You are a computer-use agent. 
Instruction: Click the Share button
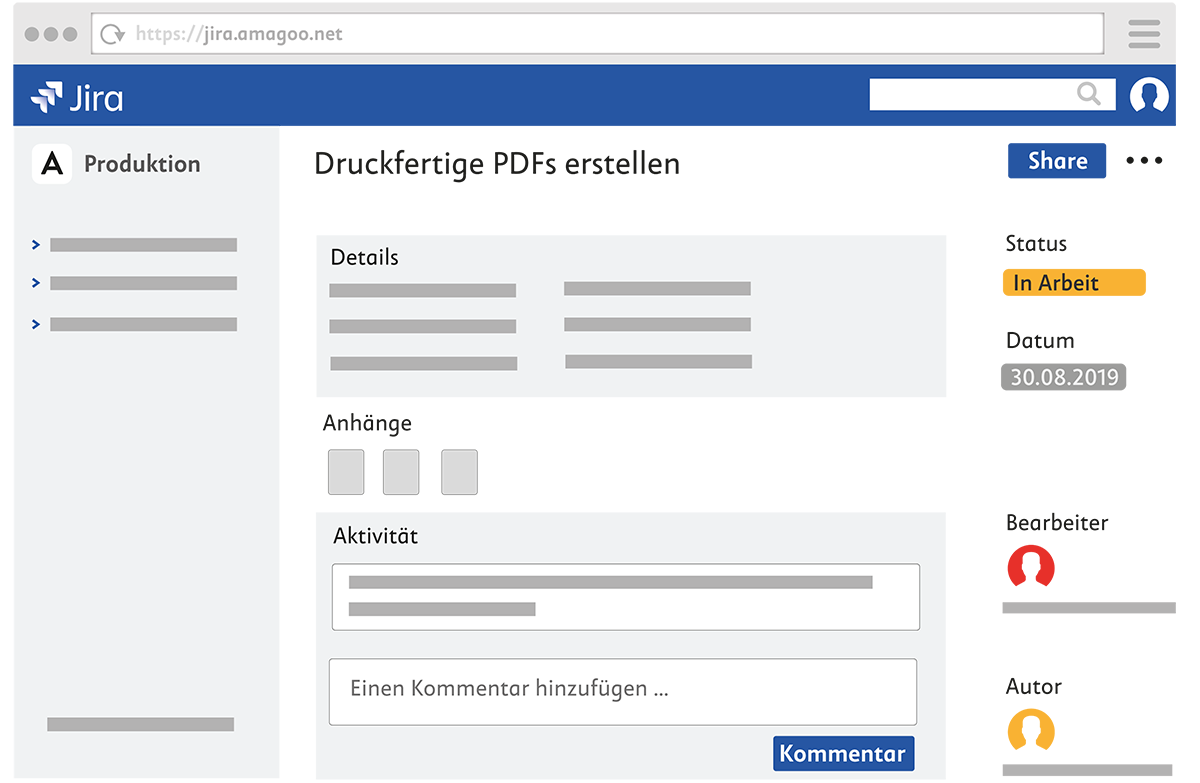(1056, 161)
